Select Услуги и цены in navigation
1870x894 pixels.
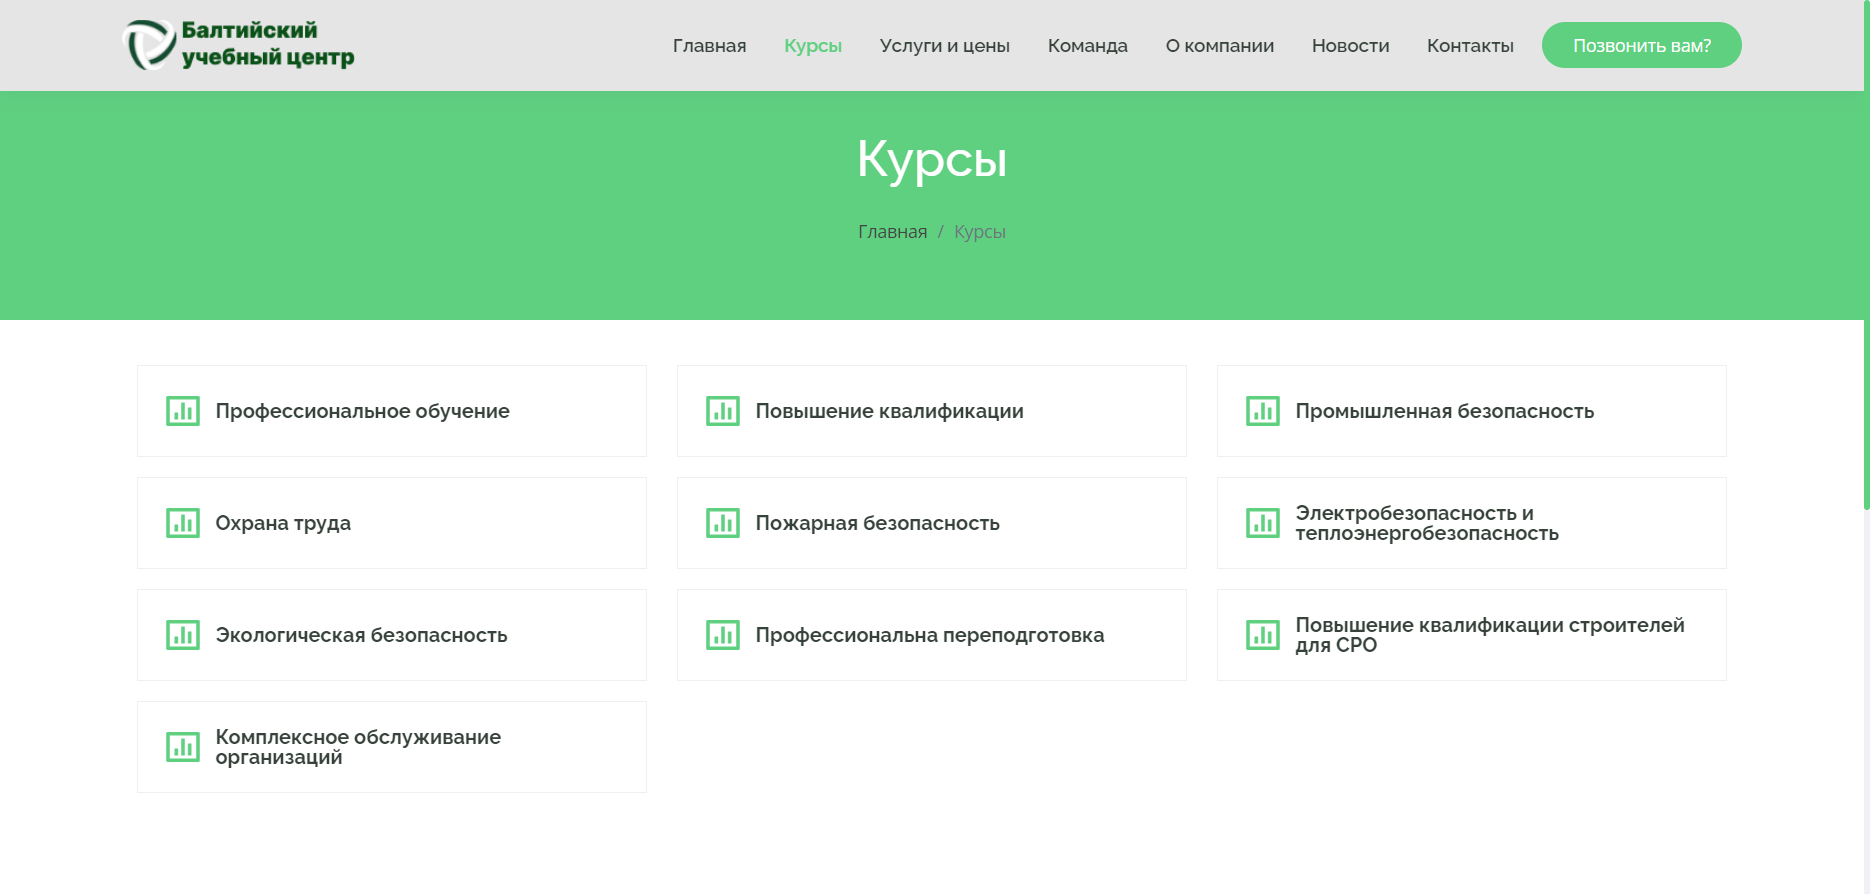(x=944, y=46)
